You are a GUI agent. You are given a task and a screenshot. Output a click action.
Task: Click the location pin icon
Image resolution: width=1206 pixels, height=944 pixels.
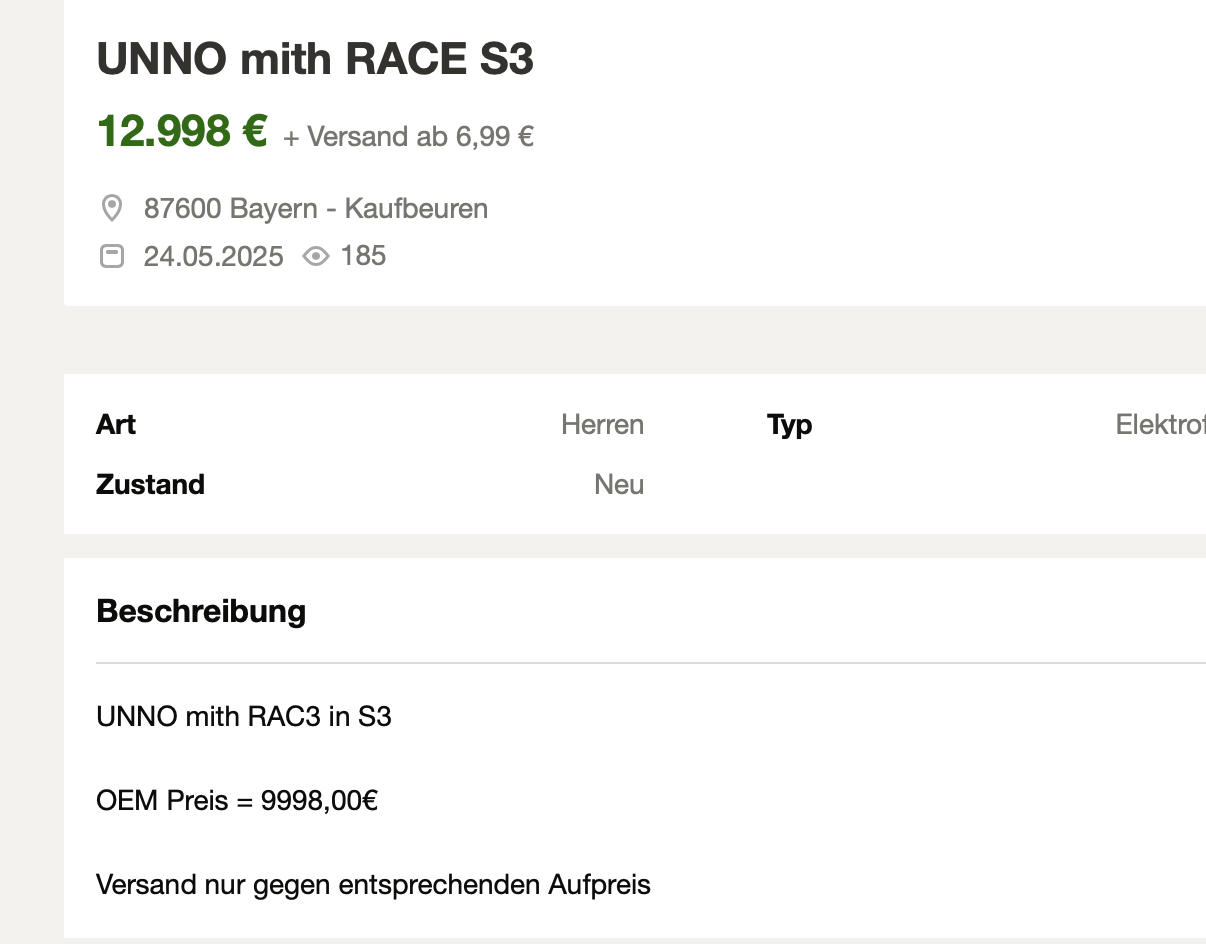coord(112,208)
